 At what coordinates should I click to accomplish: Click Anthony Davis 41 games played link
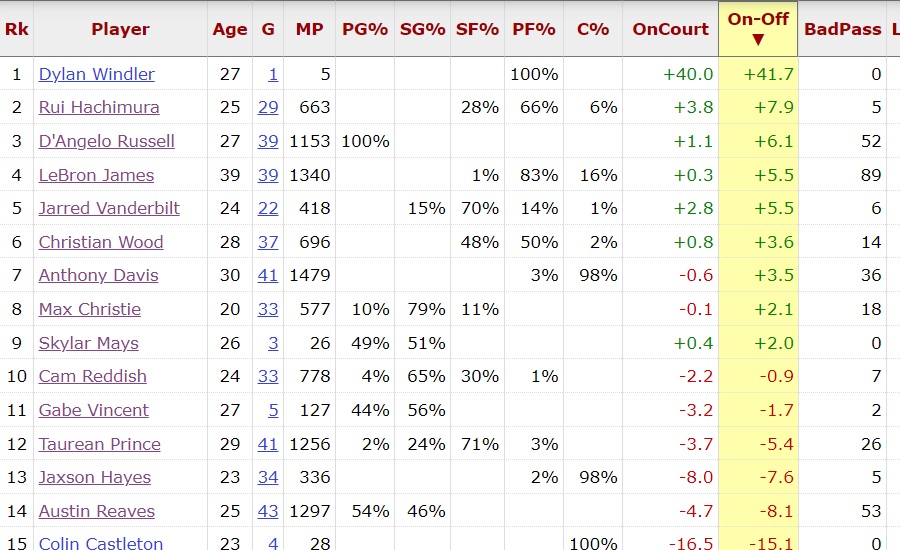click(x=268, y=275)
